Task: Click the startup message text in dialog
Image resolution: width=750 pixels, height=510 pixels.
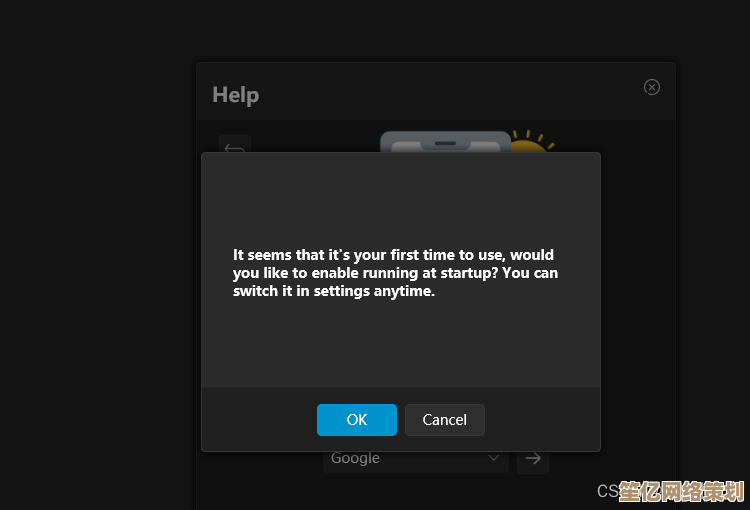Action: point(395,273)
